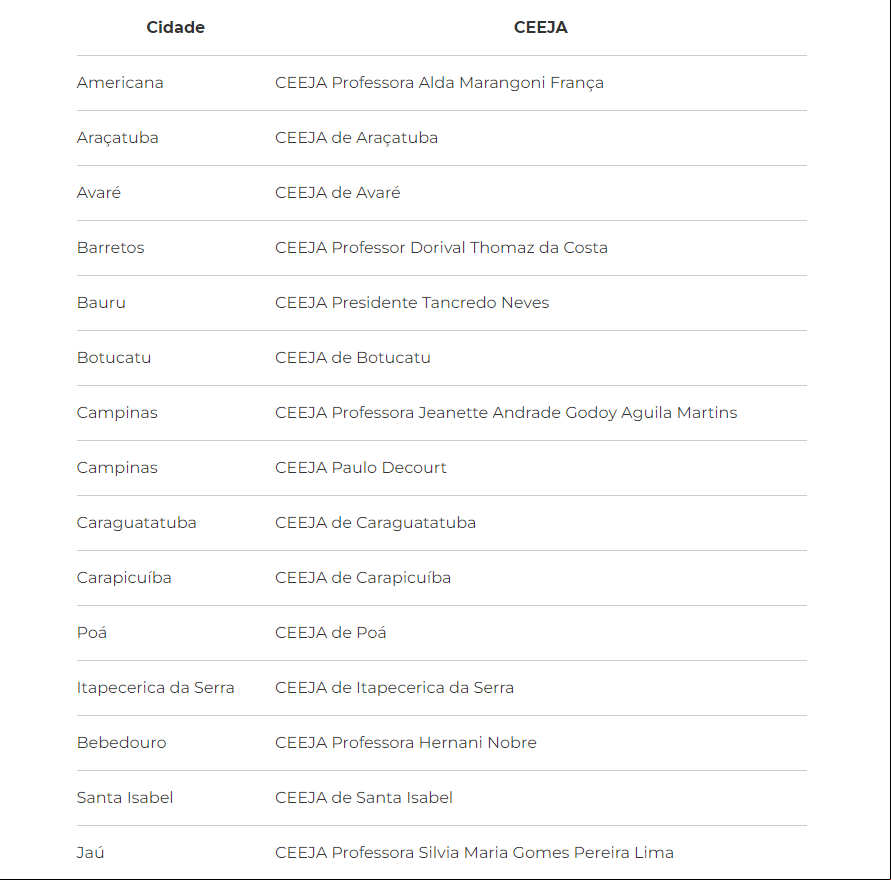The image size is (891, 880).
Task: Select the Americana city cell
Action: (x=120, y=83)
